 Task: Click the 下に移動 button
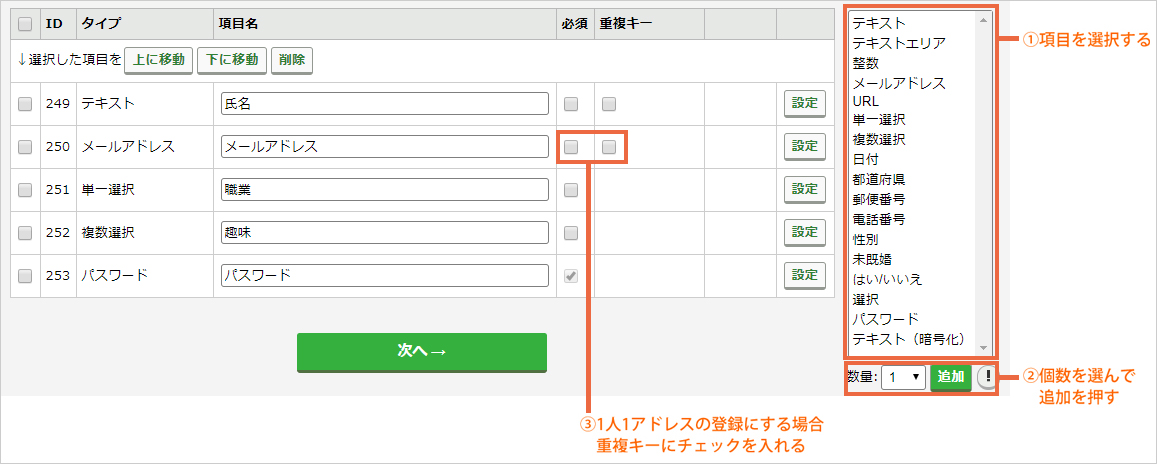click(232, 60)
